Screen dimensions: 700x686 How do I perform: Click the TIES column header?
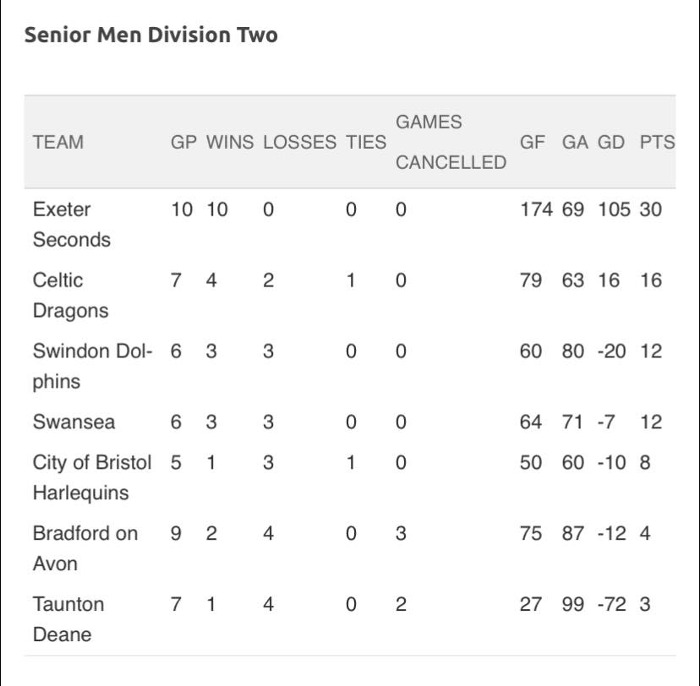(366, 142)
